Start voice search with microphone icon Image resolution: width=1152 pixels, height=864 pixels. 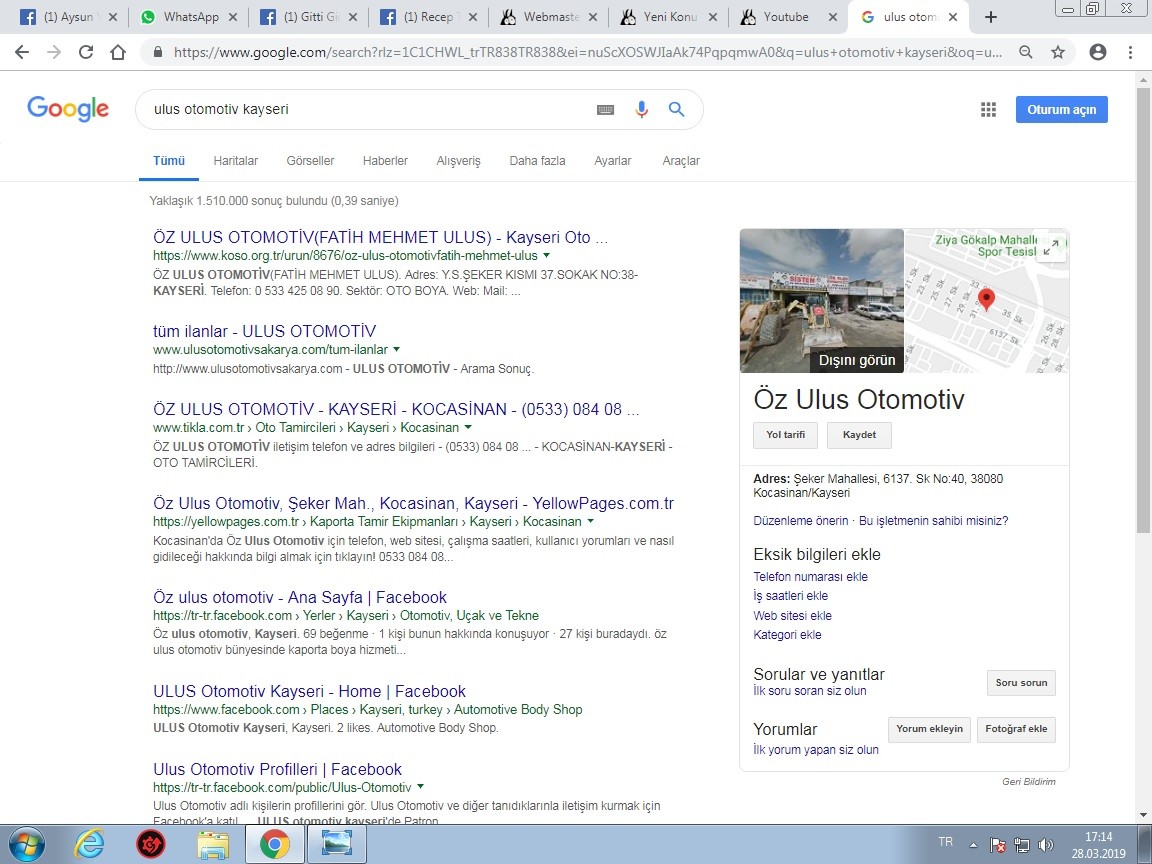(641, 109)
